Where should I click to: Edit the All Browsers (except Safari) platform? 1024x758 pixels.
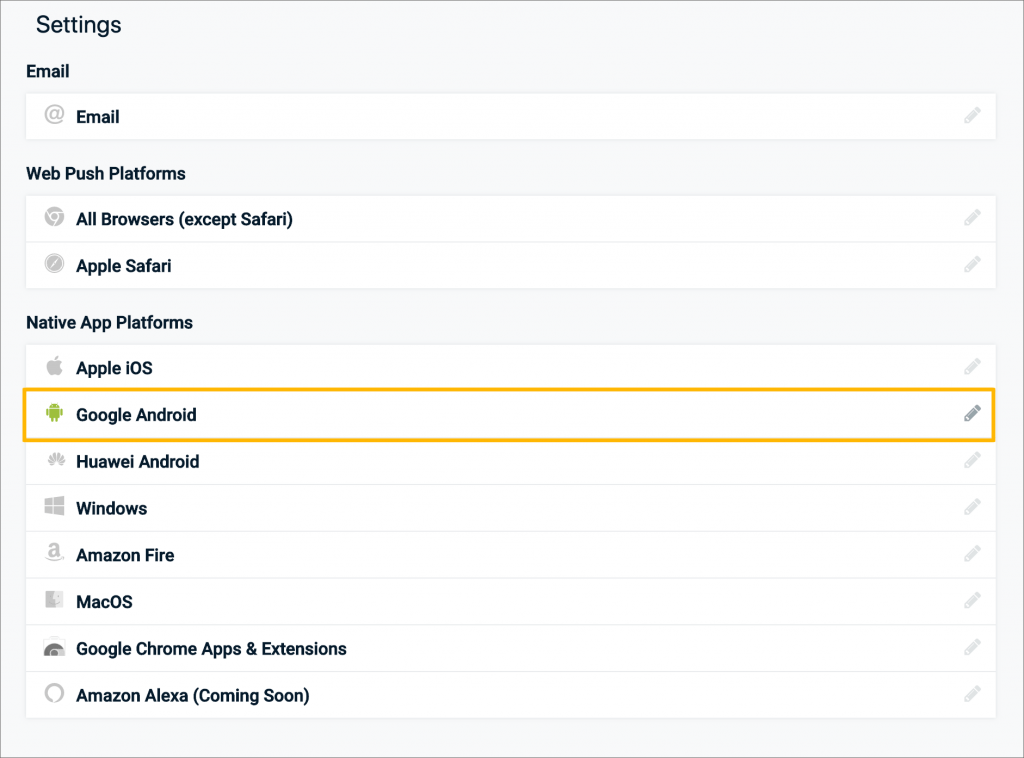click(x=972, y=218)
